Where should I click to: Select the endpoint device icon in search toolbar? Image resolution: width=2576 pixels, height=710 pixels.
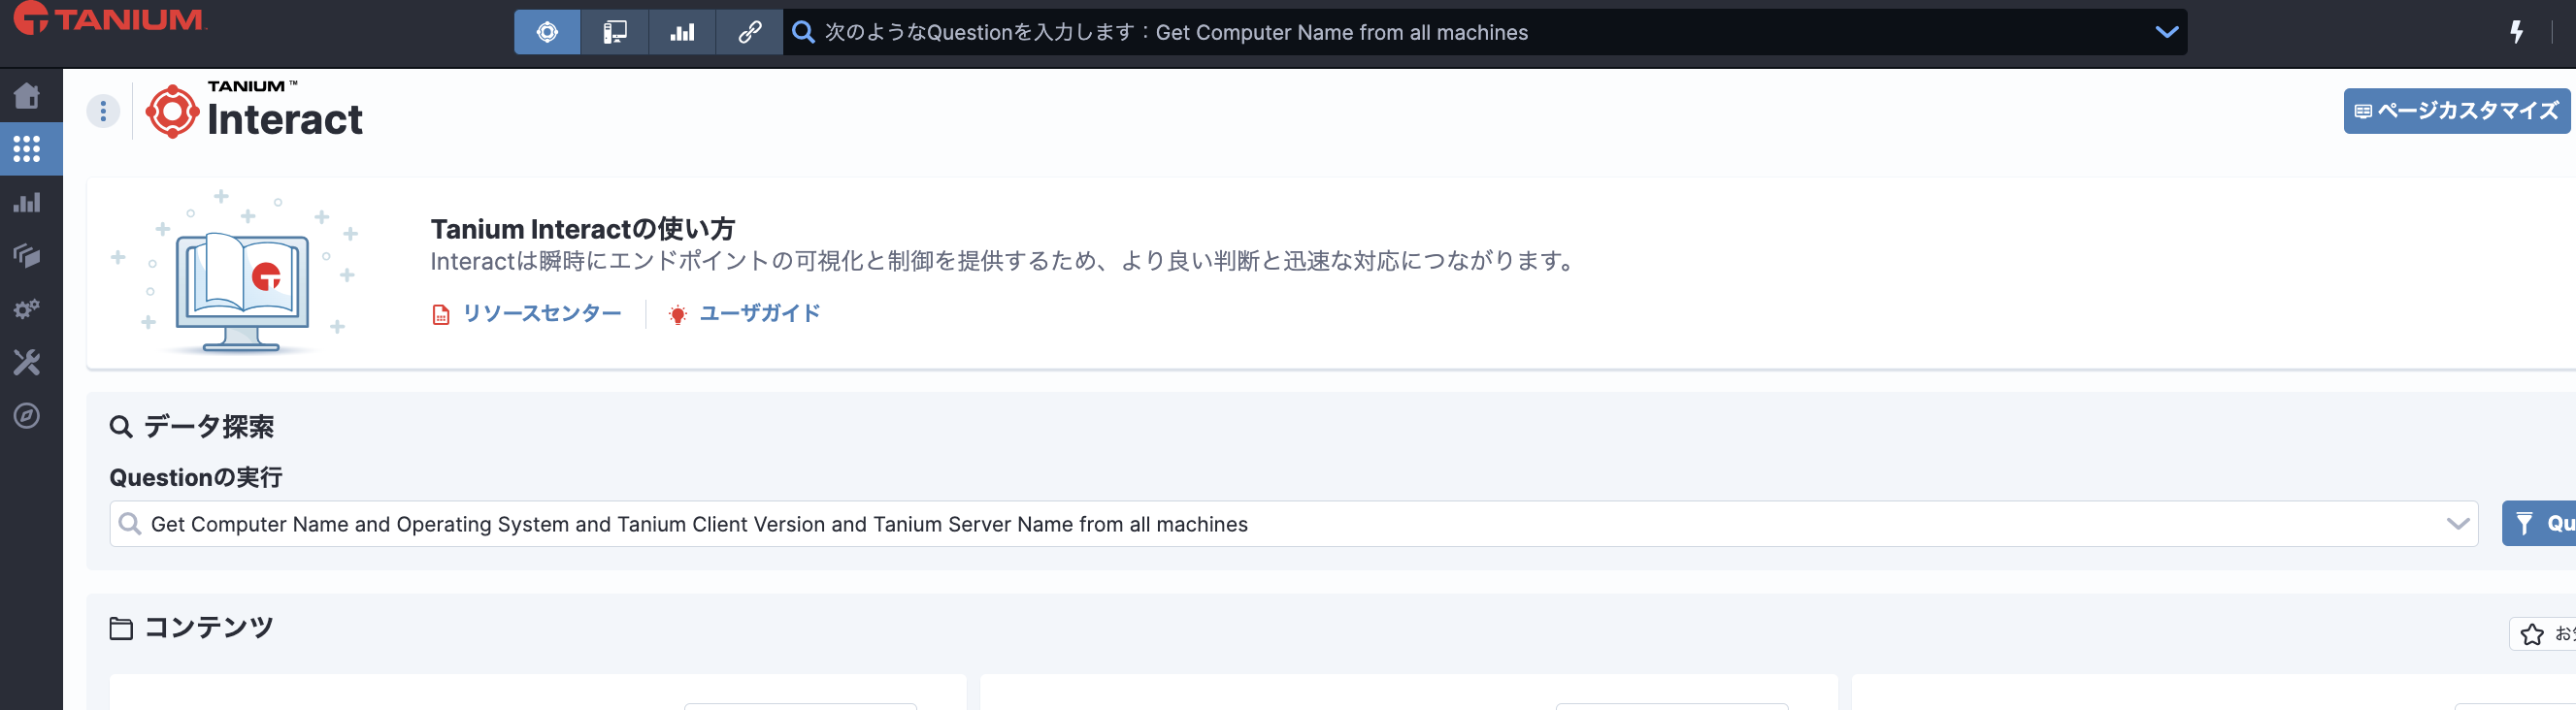coord(614,32)
